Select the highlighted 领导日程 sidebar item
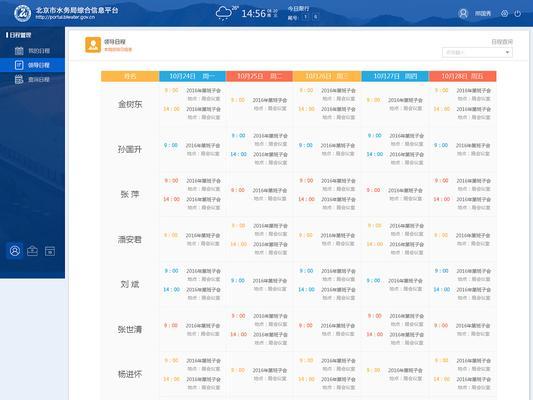This screenshot has height=400, width=533. (32, 65)
